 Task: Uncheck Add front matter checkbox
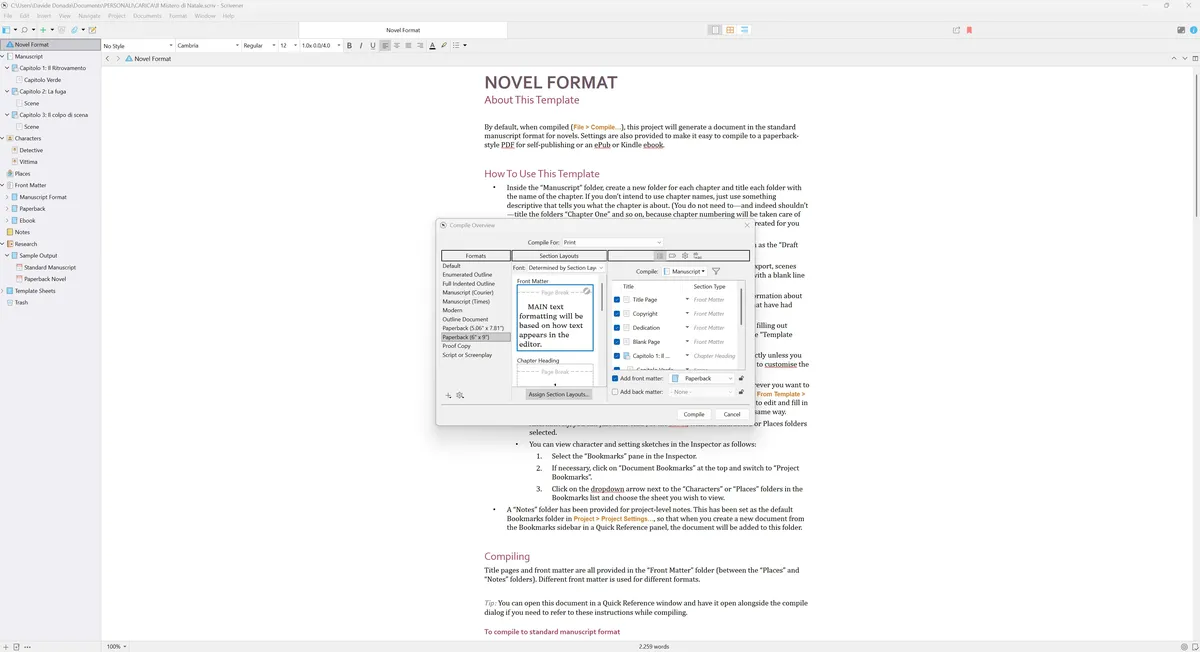click(615, 378)
